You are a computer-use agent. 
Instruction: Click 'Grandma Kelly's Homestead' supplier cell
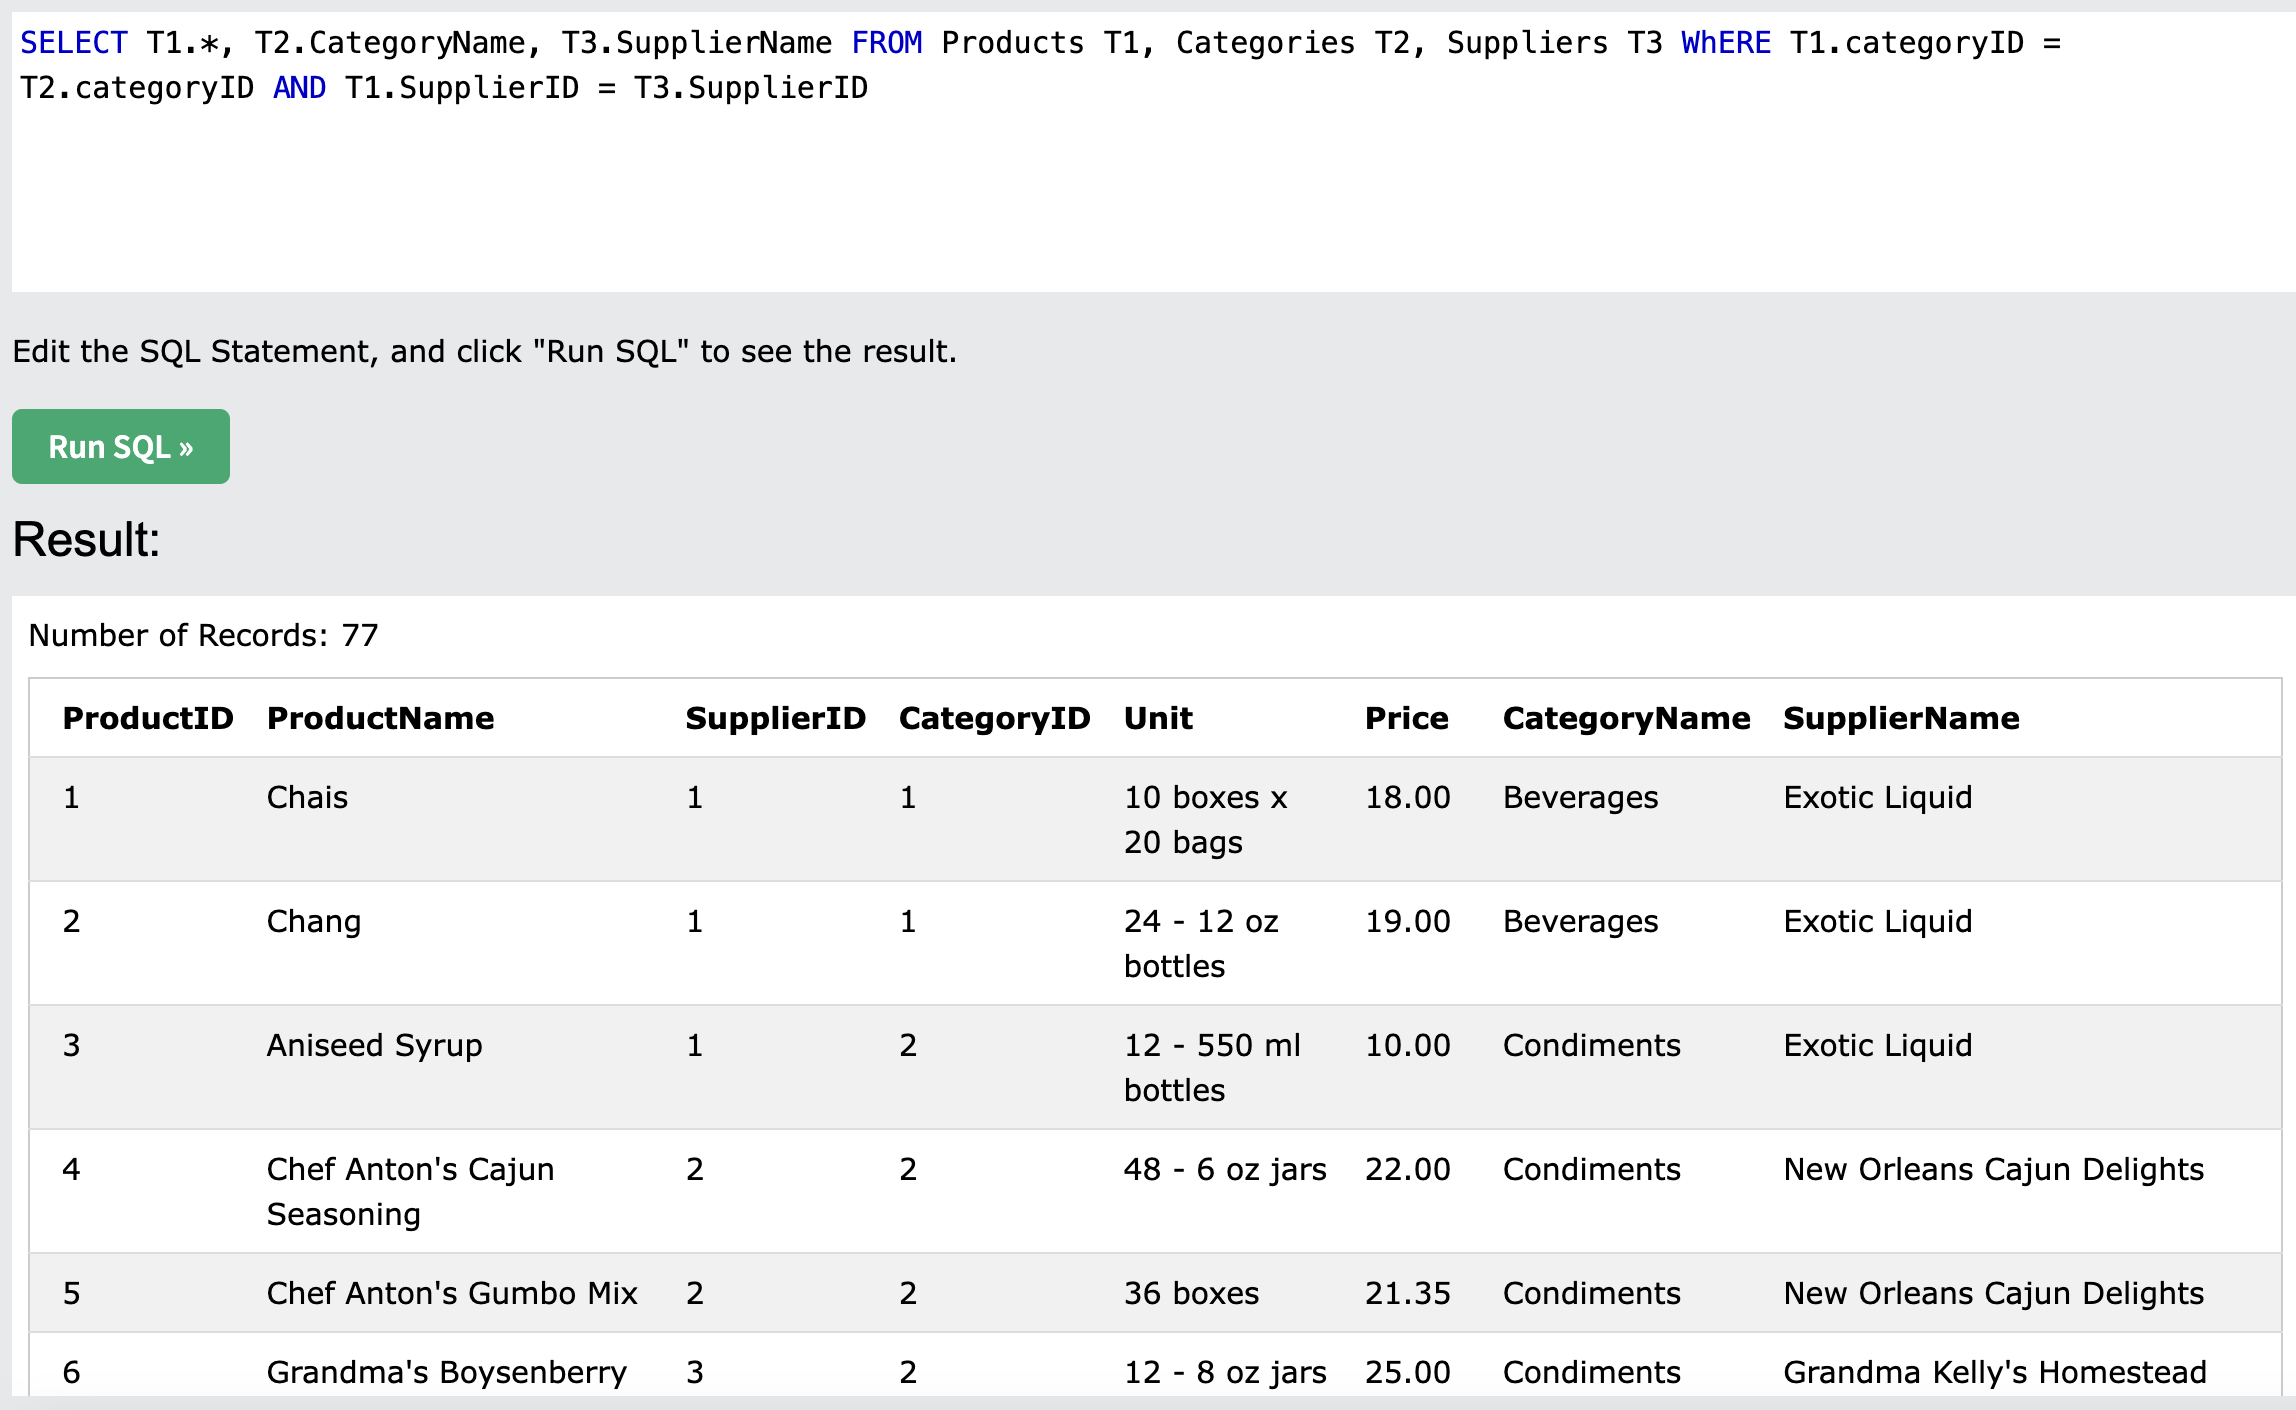tap(1994, 1372)
